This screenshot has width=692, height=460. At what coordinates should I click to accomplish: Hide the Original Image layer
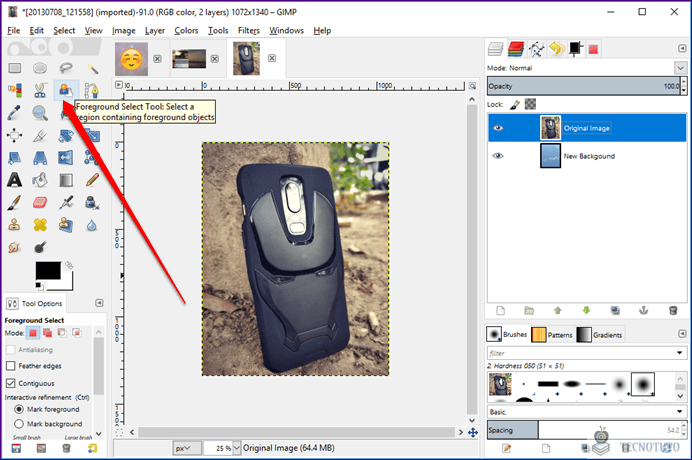[498, 128]
